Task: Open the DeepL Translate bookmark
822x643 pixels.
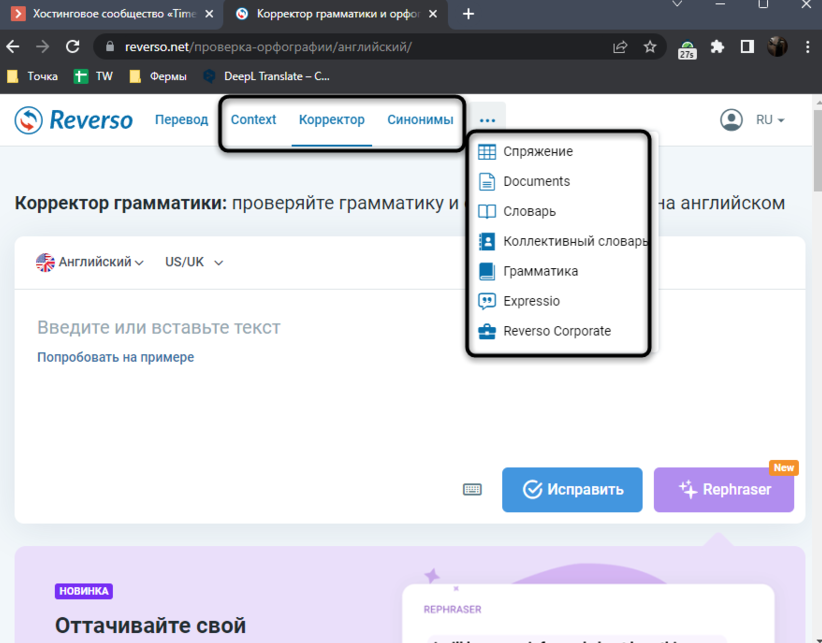Action: point(267,77)
